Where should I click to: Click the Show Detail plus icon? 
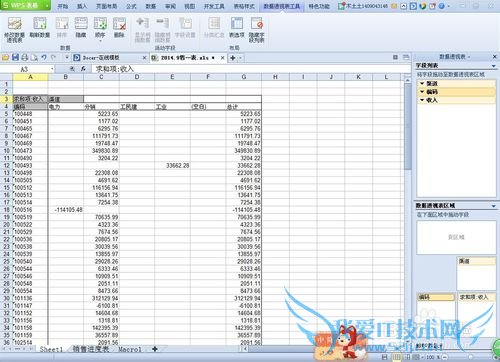[x=142, y=23]
